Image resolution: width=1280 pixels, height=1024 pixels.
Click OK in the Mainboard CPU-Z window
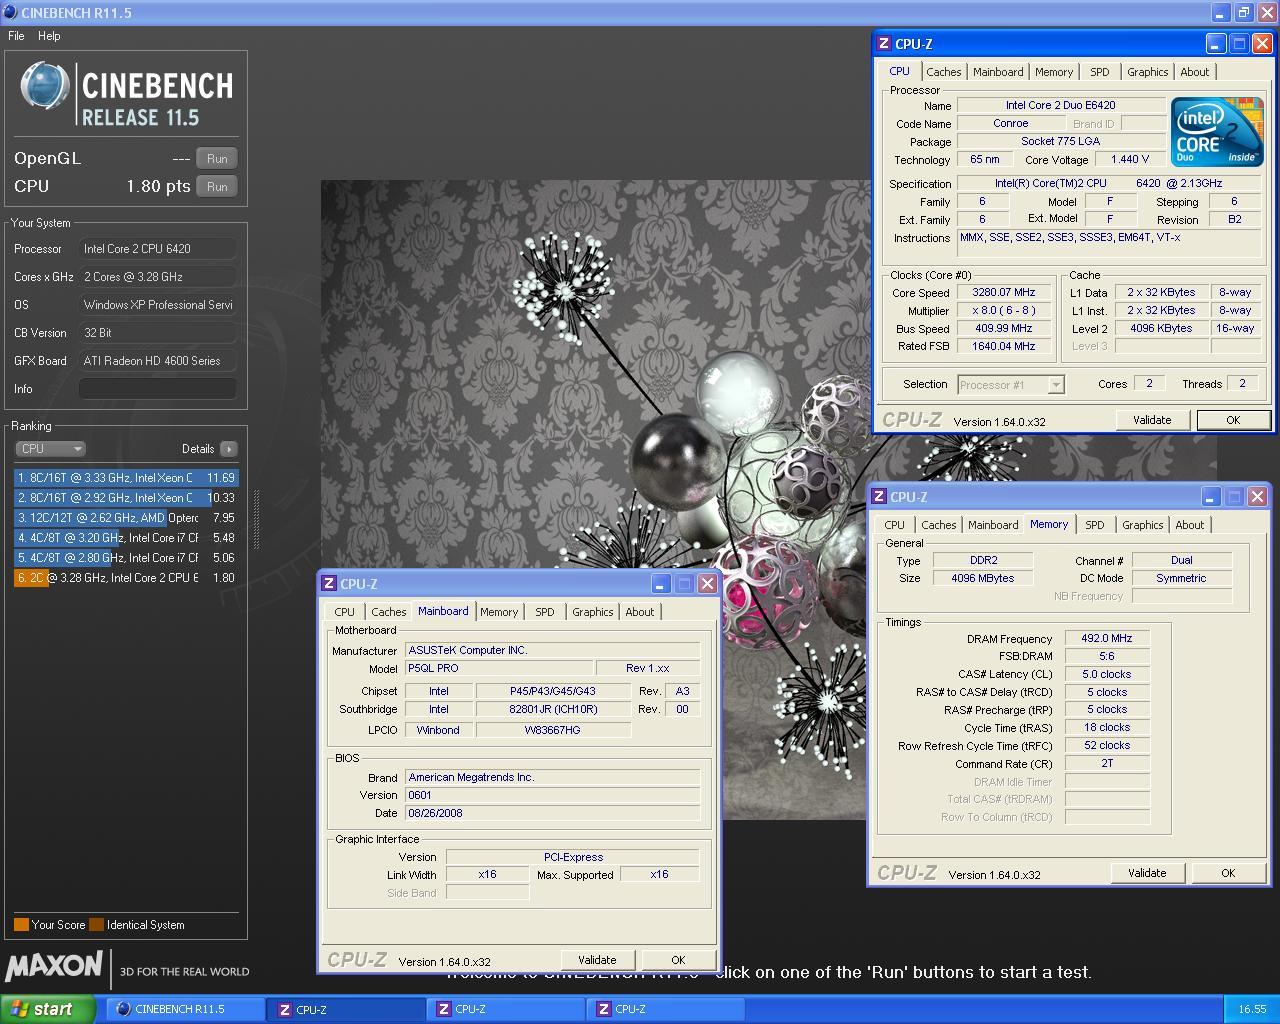[x=678, y=960]
